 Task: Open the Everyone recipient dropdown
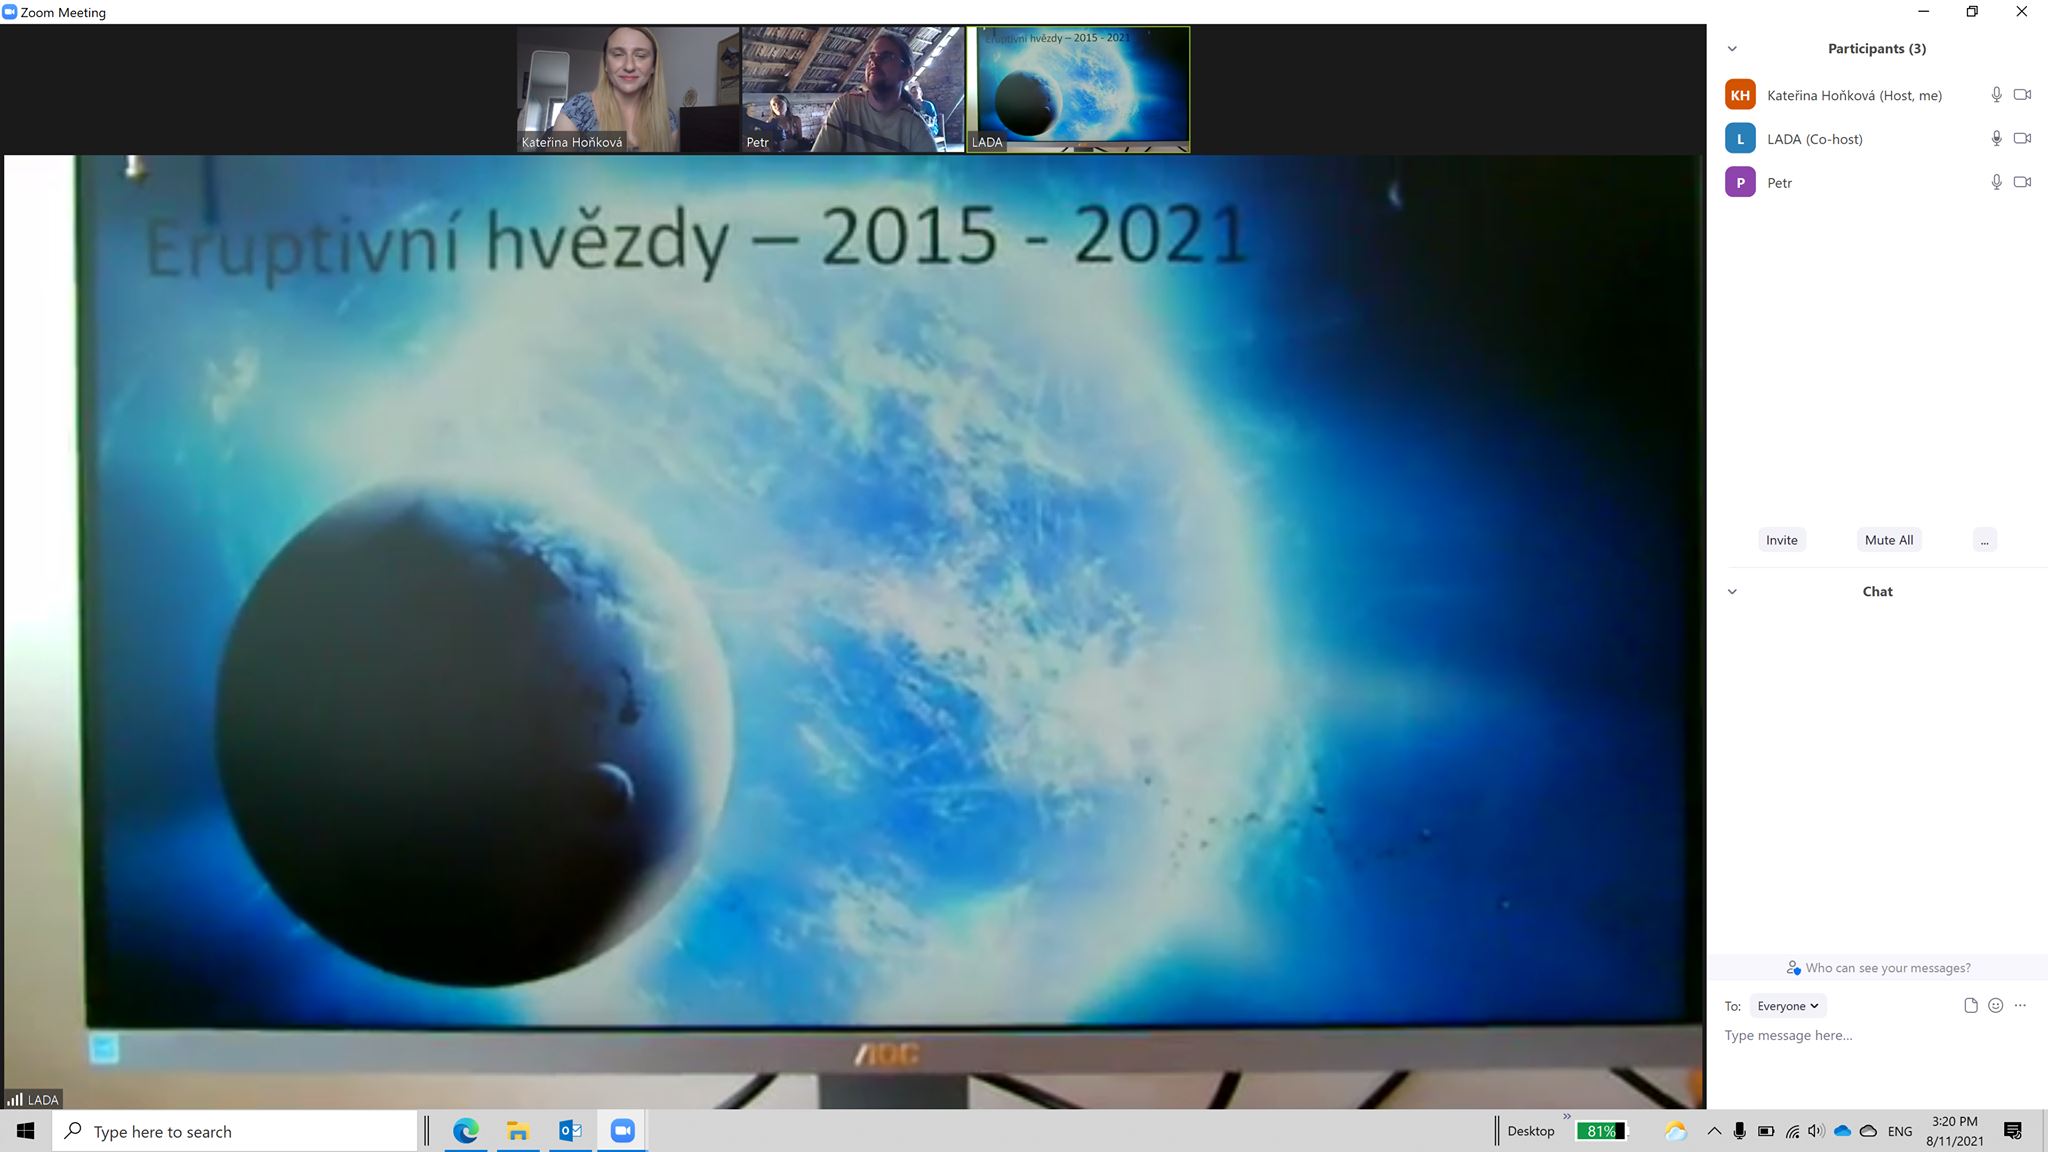(1787, 1006)
